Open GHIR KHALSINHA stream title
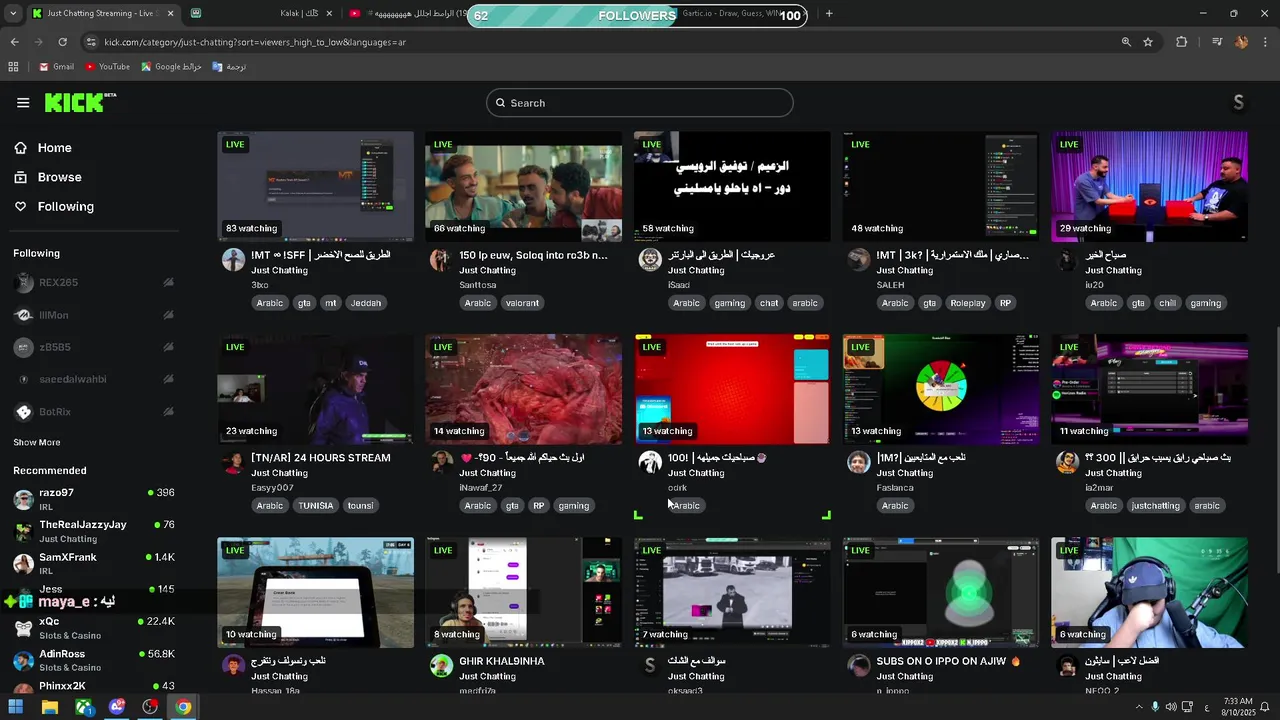 [502, 661]
